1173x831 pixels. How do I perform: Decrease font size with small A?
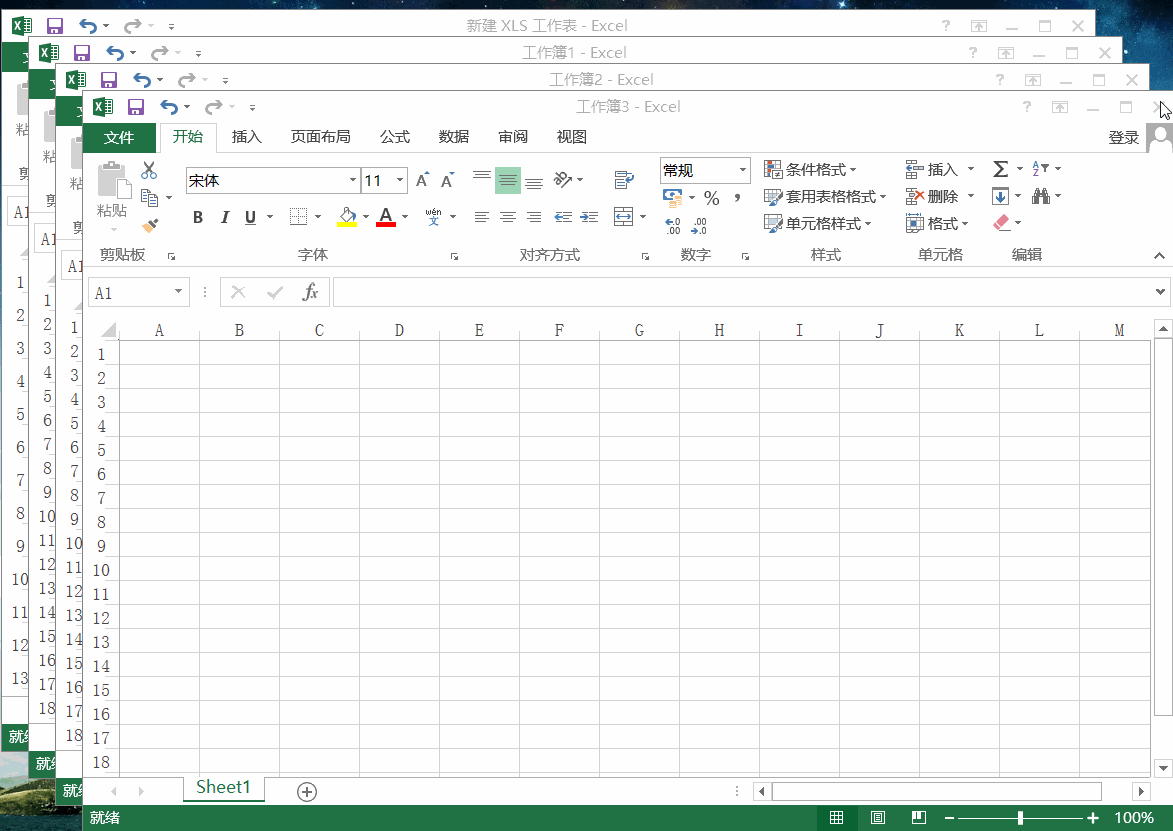click(x=447, y=180)
